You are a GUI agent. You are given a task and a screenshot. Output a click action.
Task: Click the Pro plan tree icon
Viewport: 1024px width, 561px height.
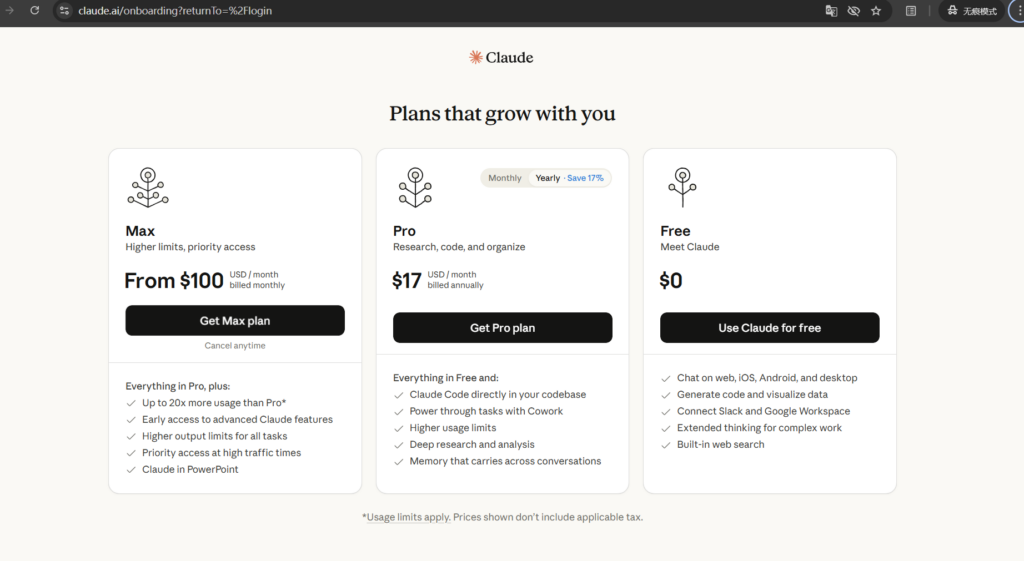pos(414,187)
